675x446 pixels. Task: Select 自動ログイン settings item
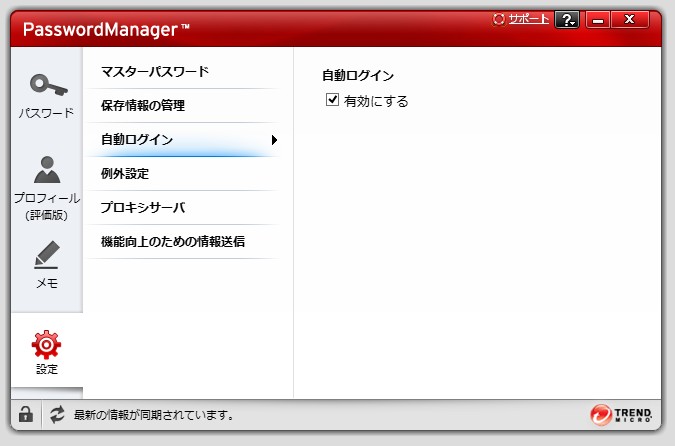[x=183, y=139]
